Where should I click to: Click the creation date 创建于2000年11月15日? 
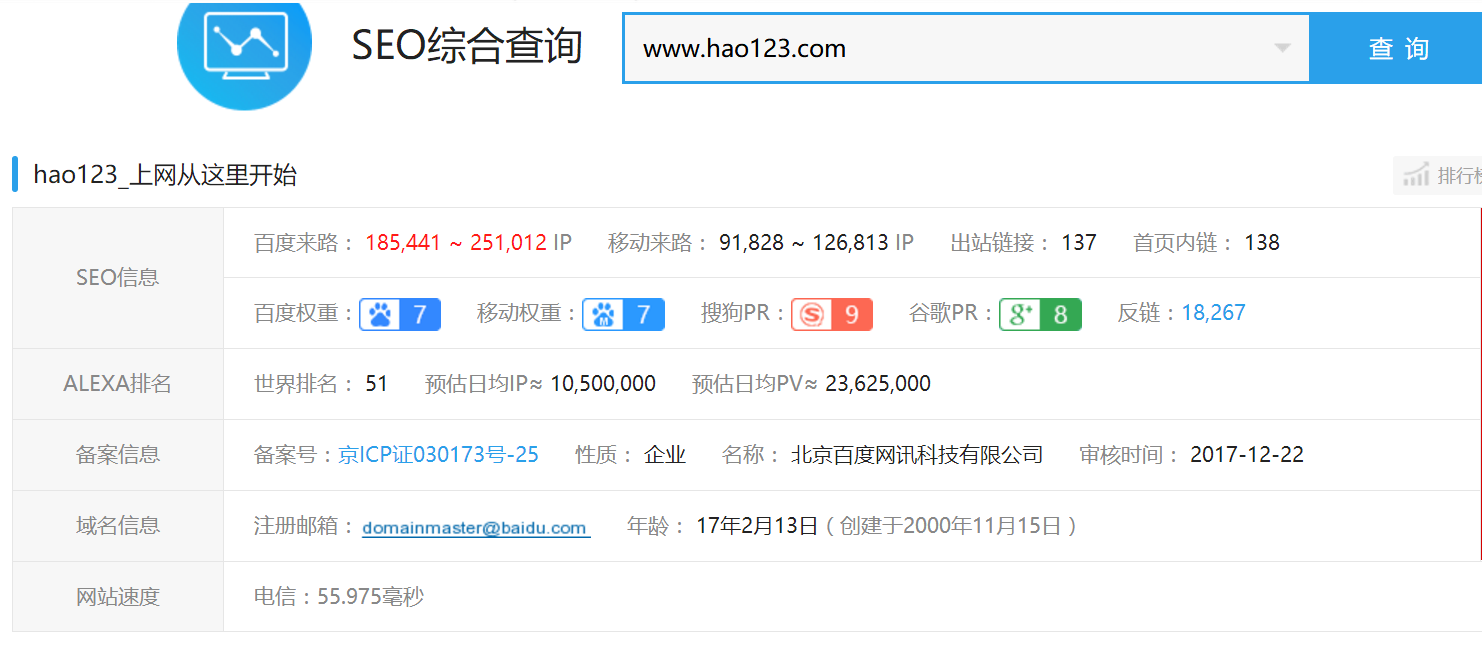click(x=950, y=526)
